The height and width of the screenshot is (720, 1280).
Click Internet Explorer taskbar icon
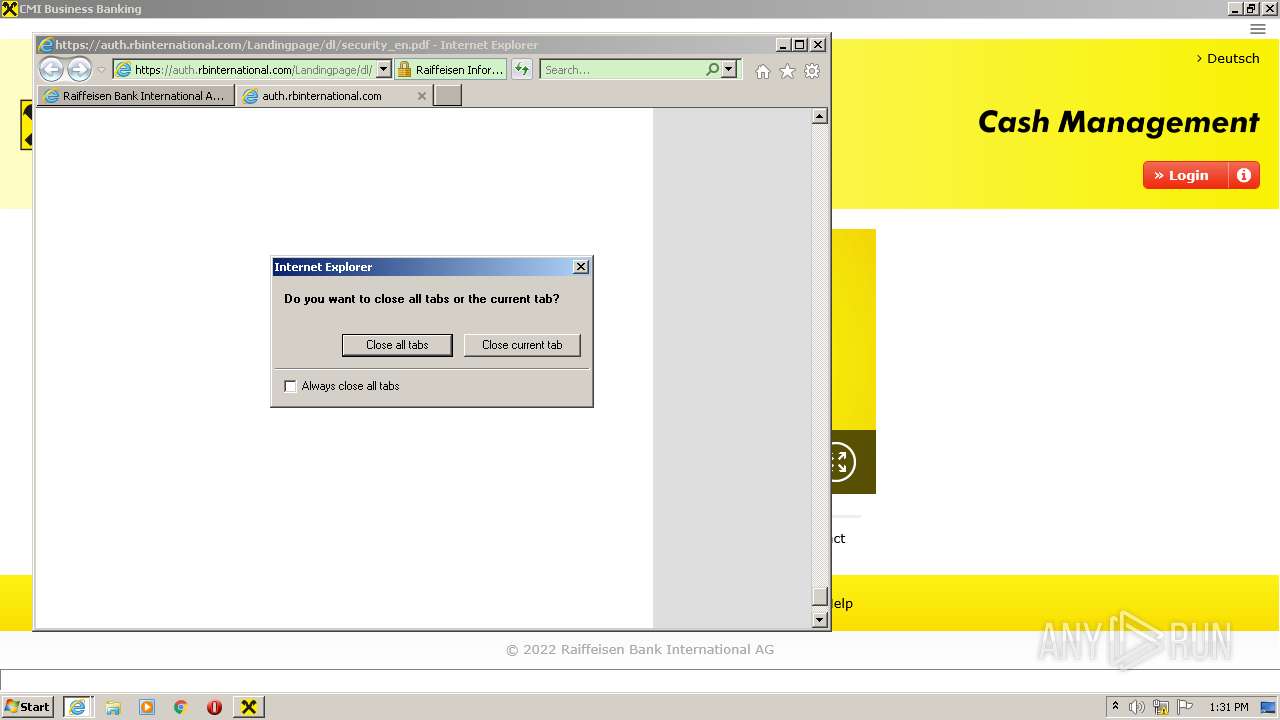77,707
